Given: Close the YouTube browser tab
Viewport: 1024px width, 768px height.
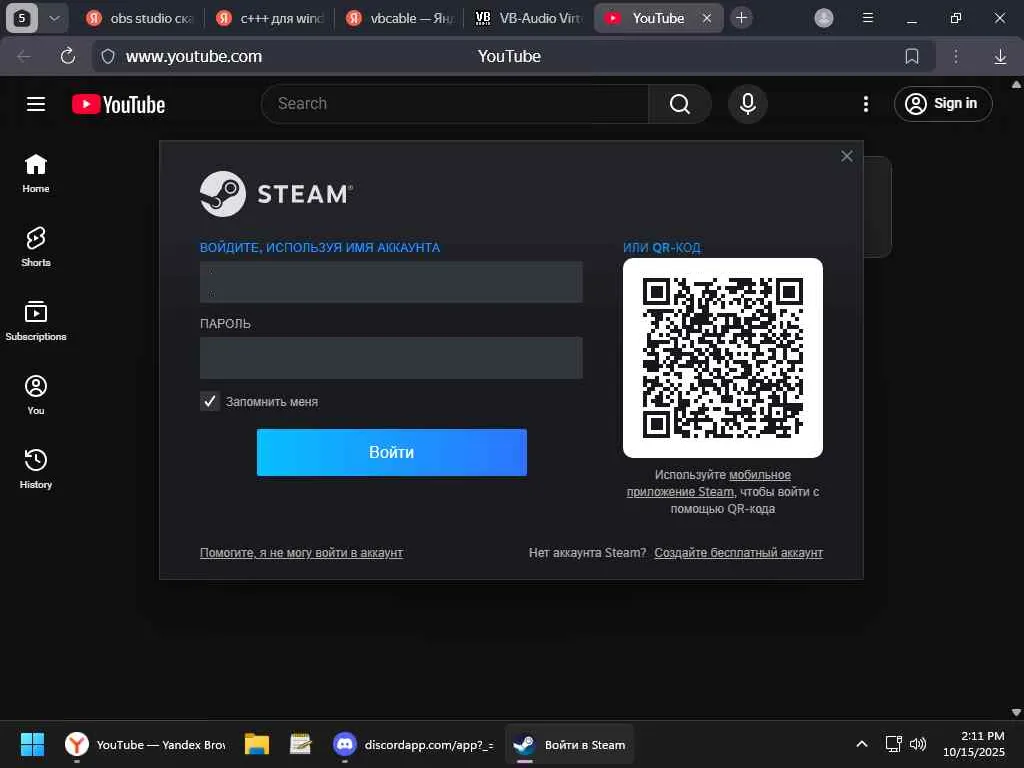Looking at the screenshot, I should click(x=707, y=18).
